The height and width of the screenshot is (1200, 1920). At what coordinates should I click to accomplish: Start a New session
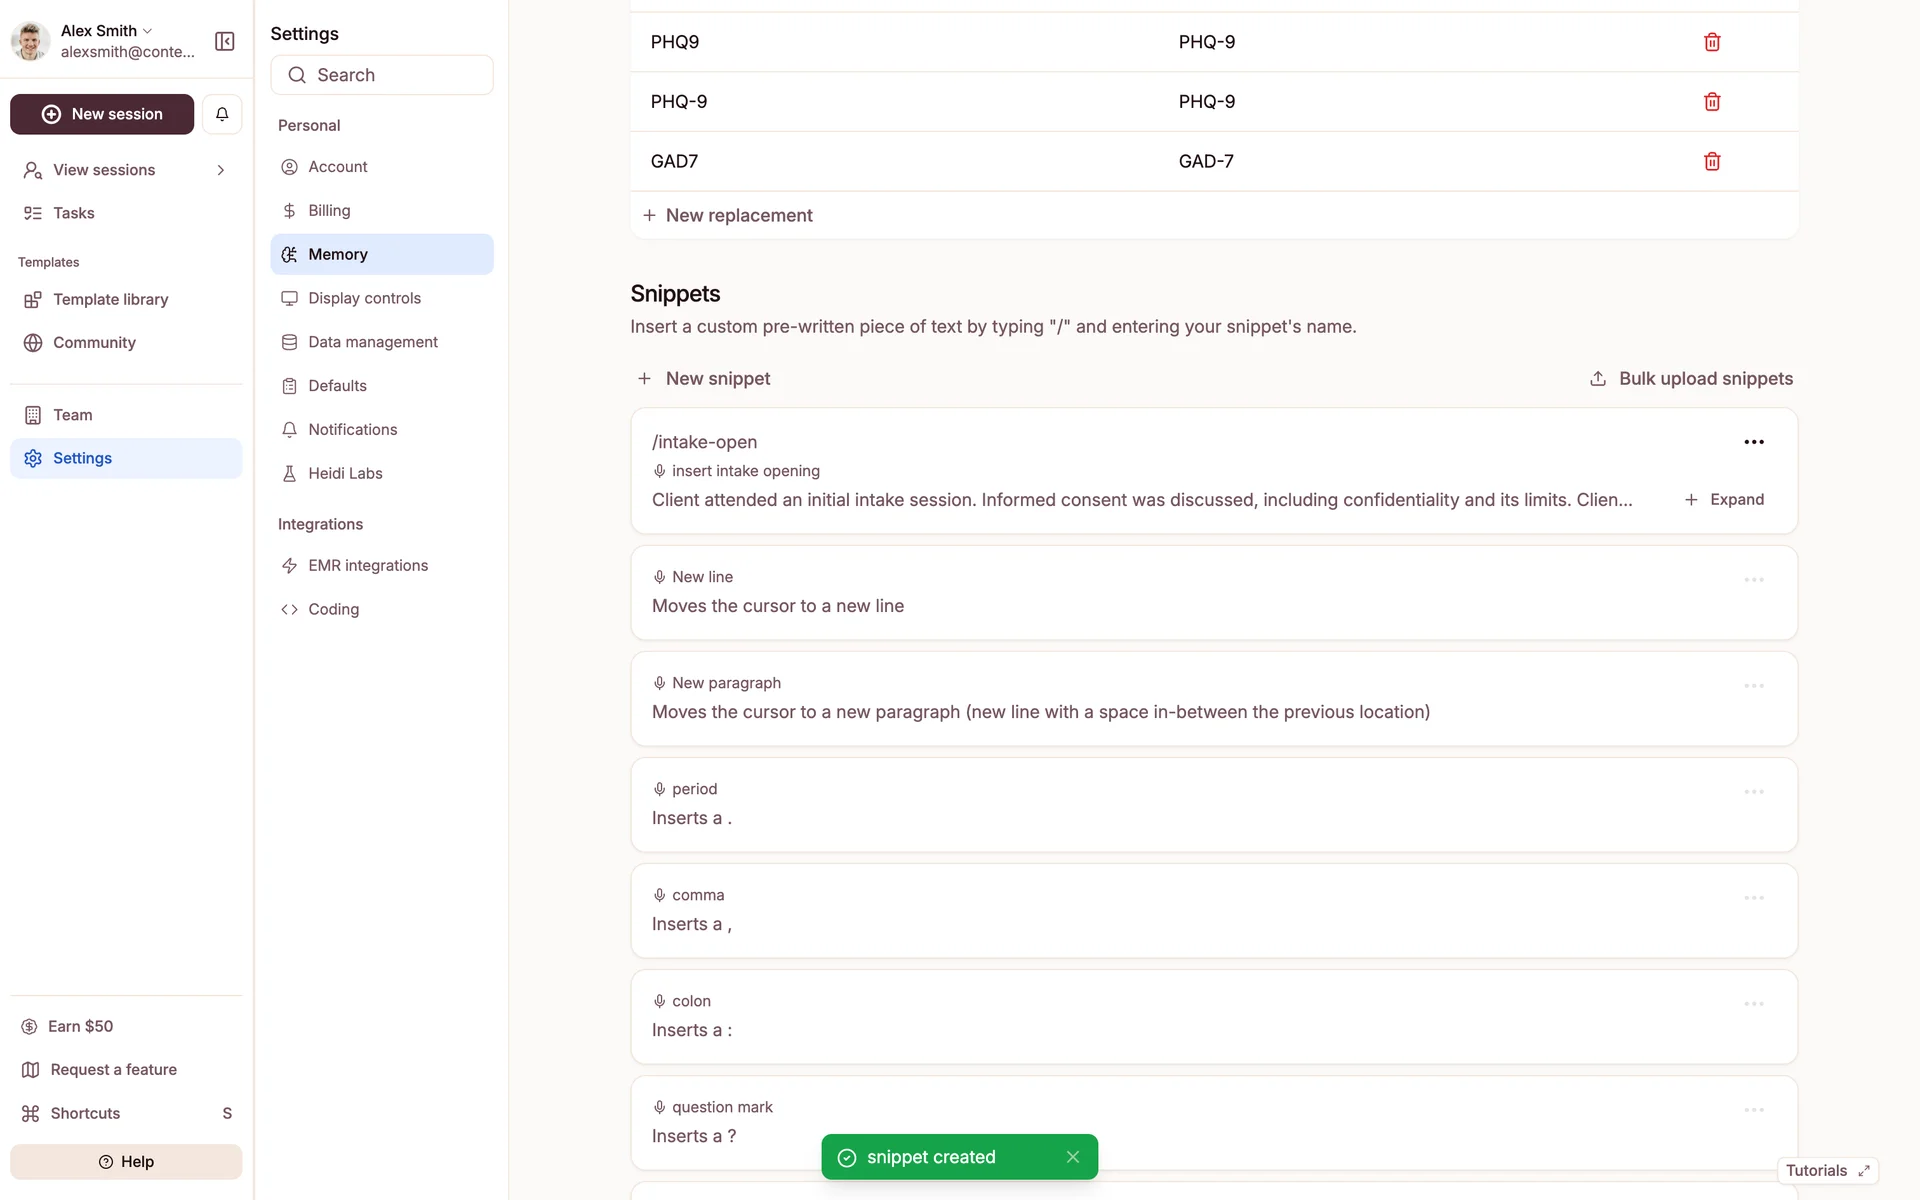(102, 114)
